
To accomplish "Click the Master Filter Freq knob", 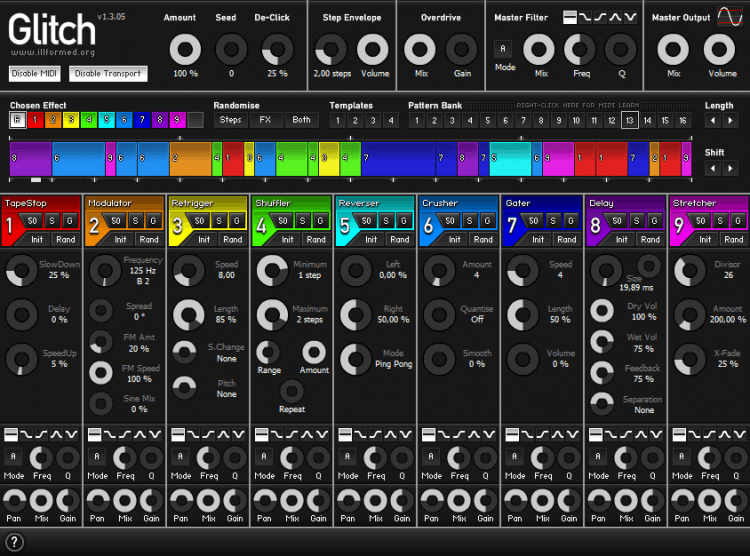I will coord(580,49).
